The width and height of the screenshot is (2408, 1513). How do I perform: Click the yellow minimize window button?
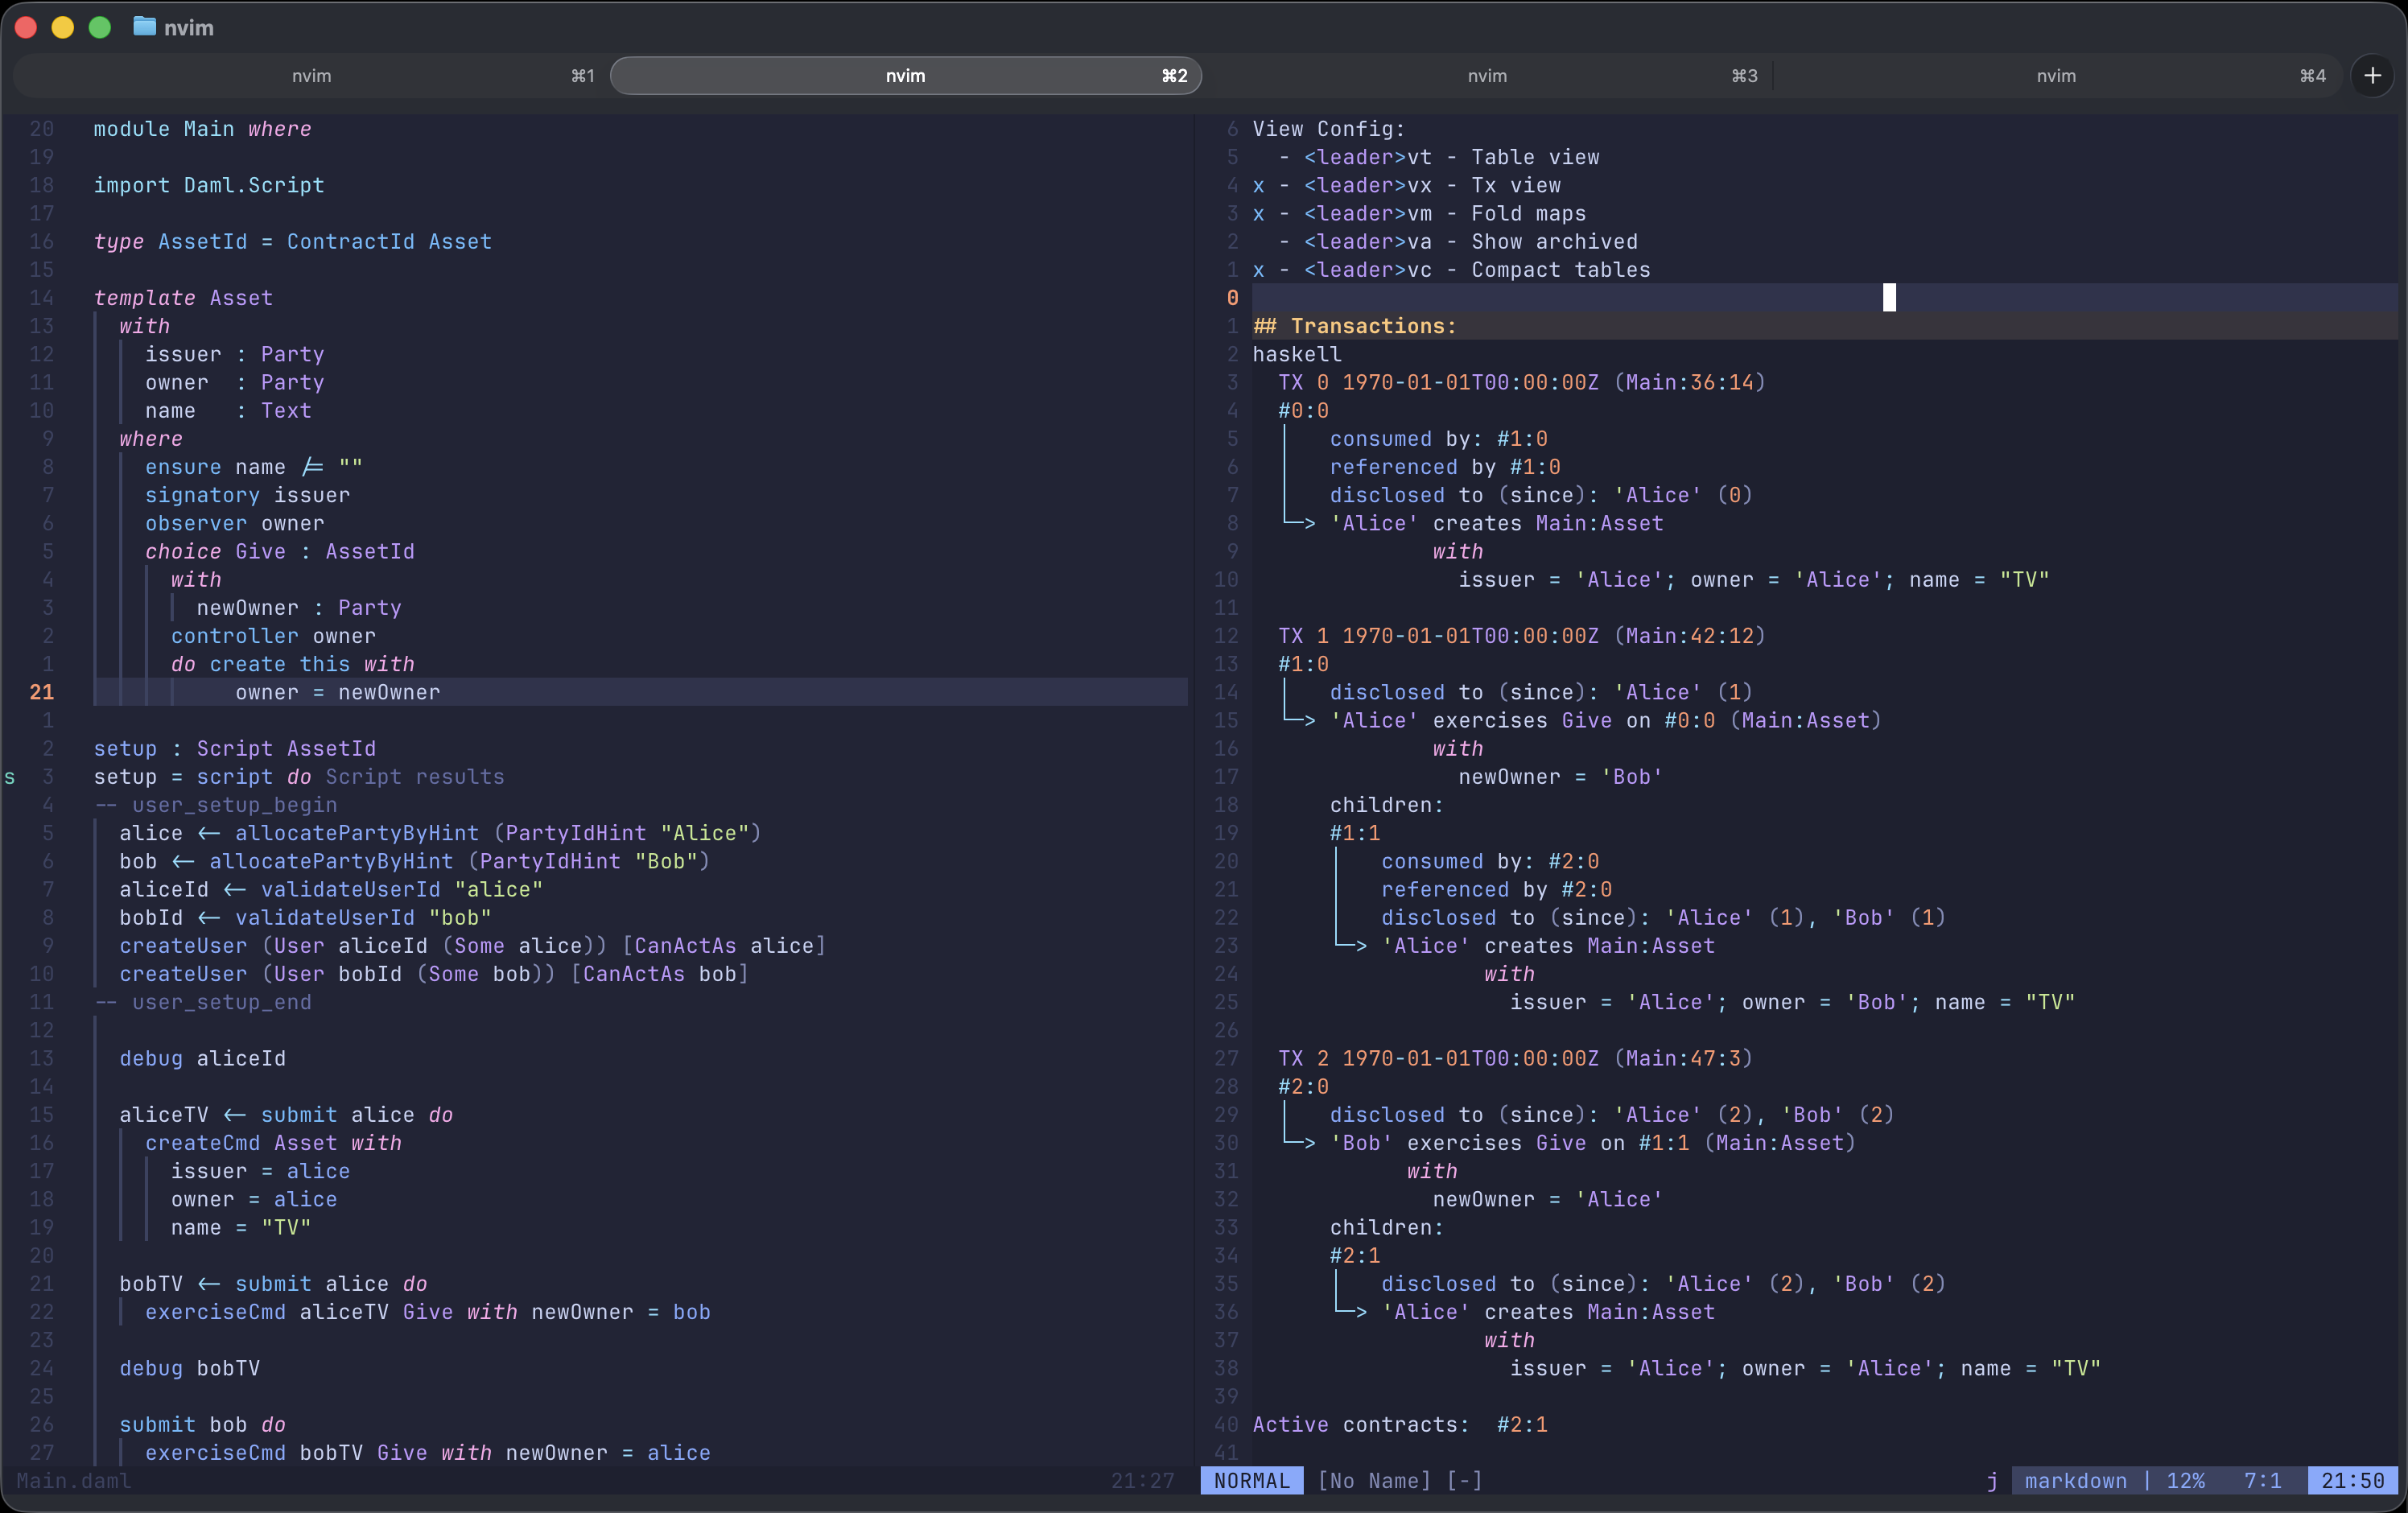(63, 27)
